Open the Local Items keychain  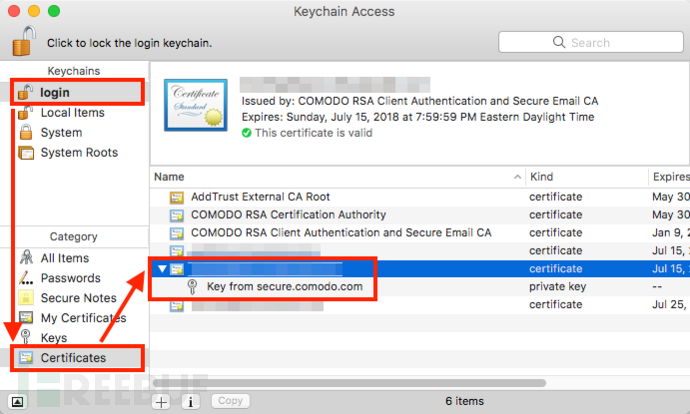coord(73,113)
